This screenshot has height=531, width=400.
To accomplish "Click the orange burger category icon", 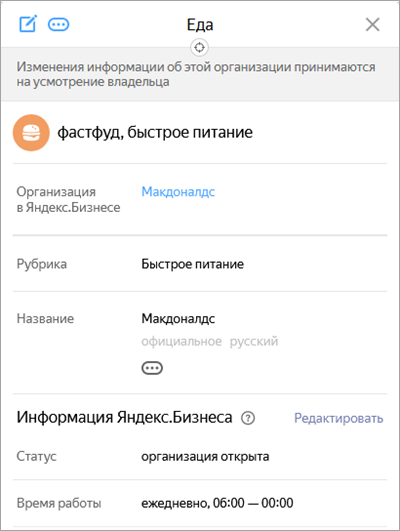I will tap(31, 132).
